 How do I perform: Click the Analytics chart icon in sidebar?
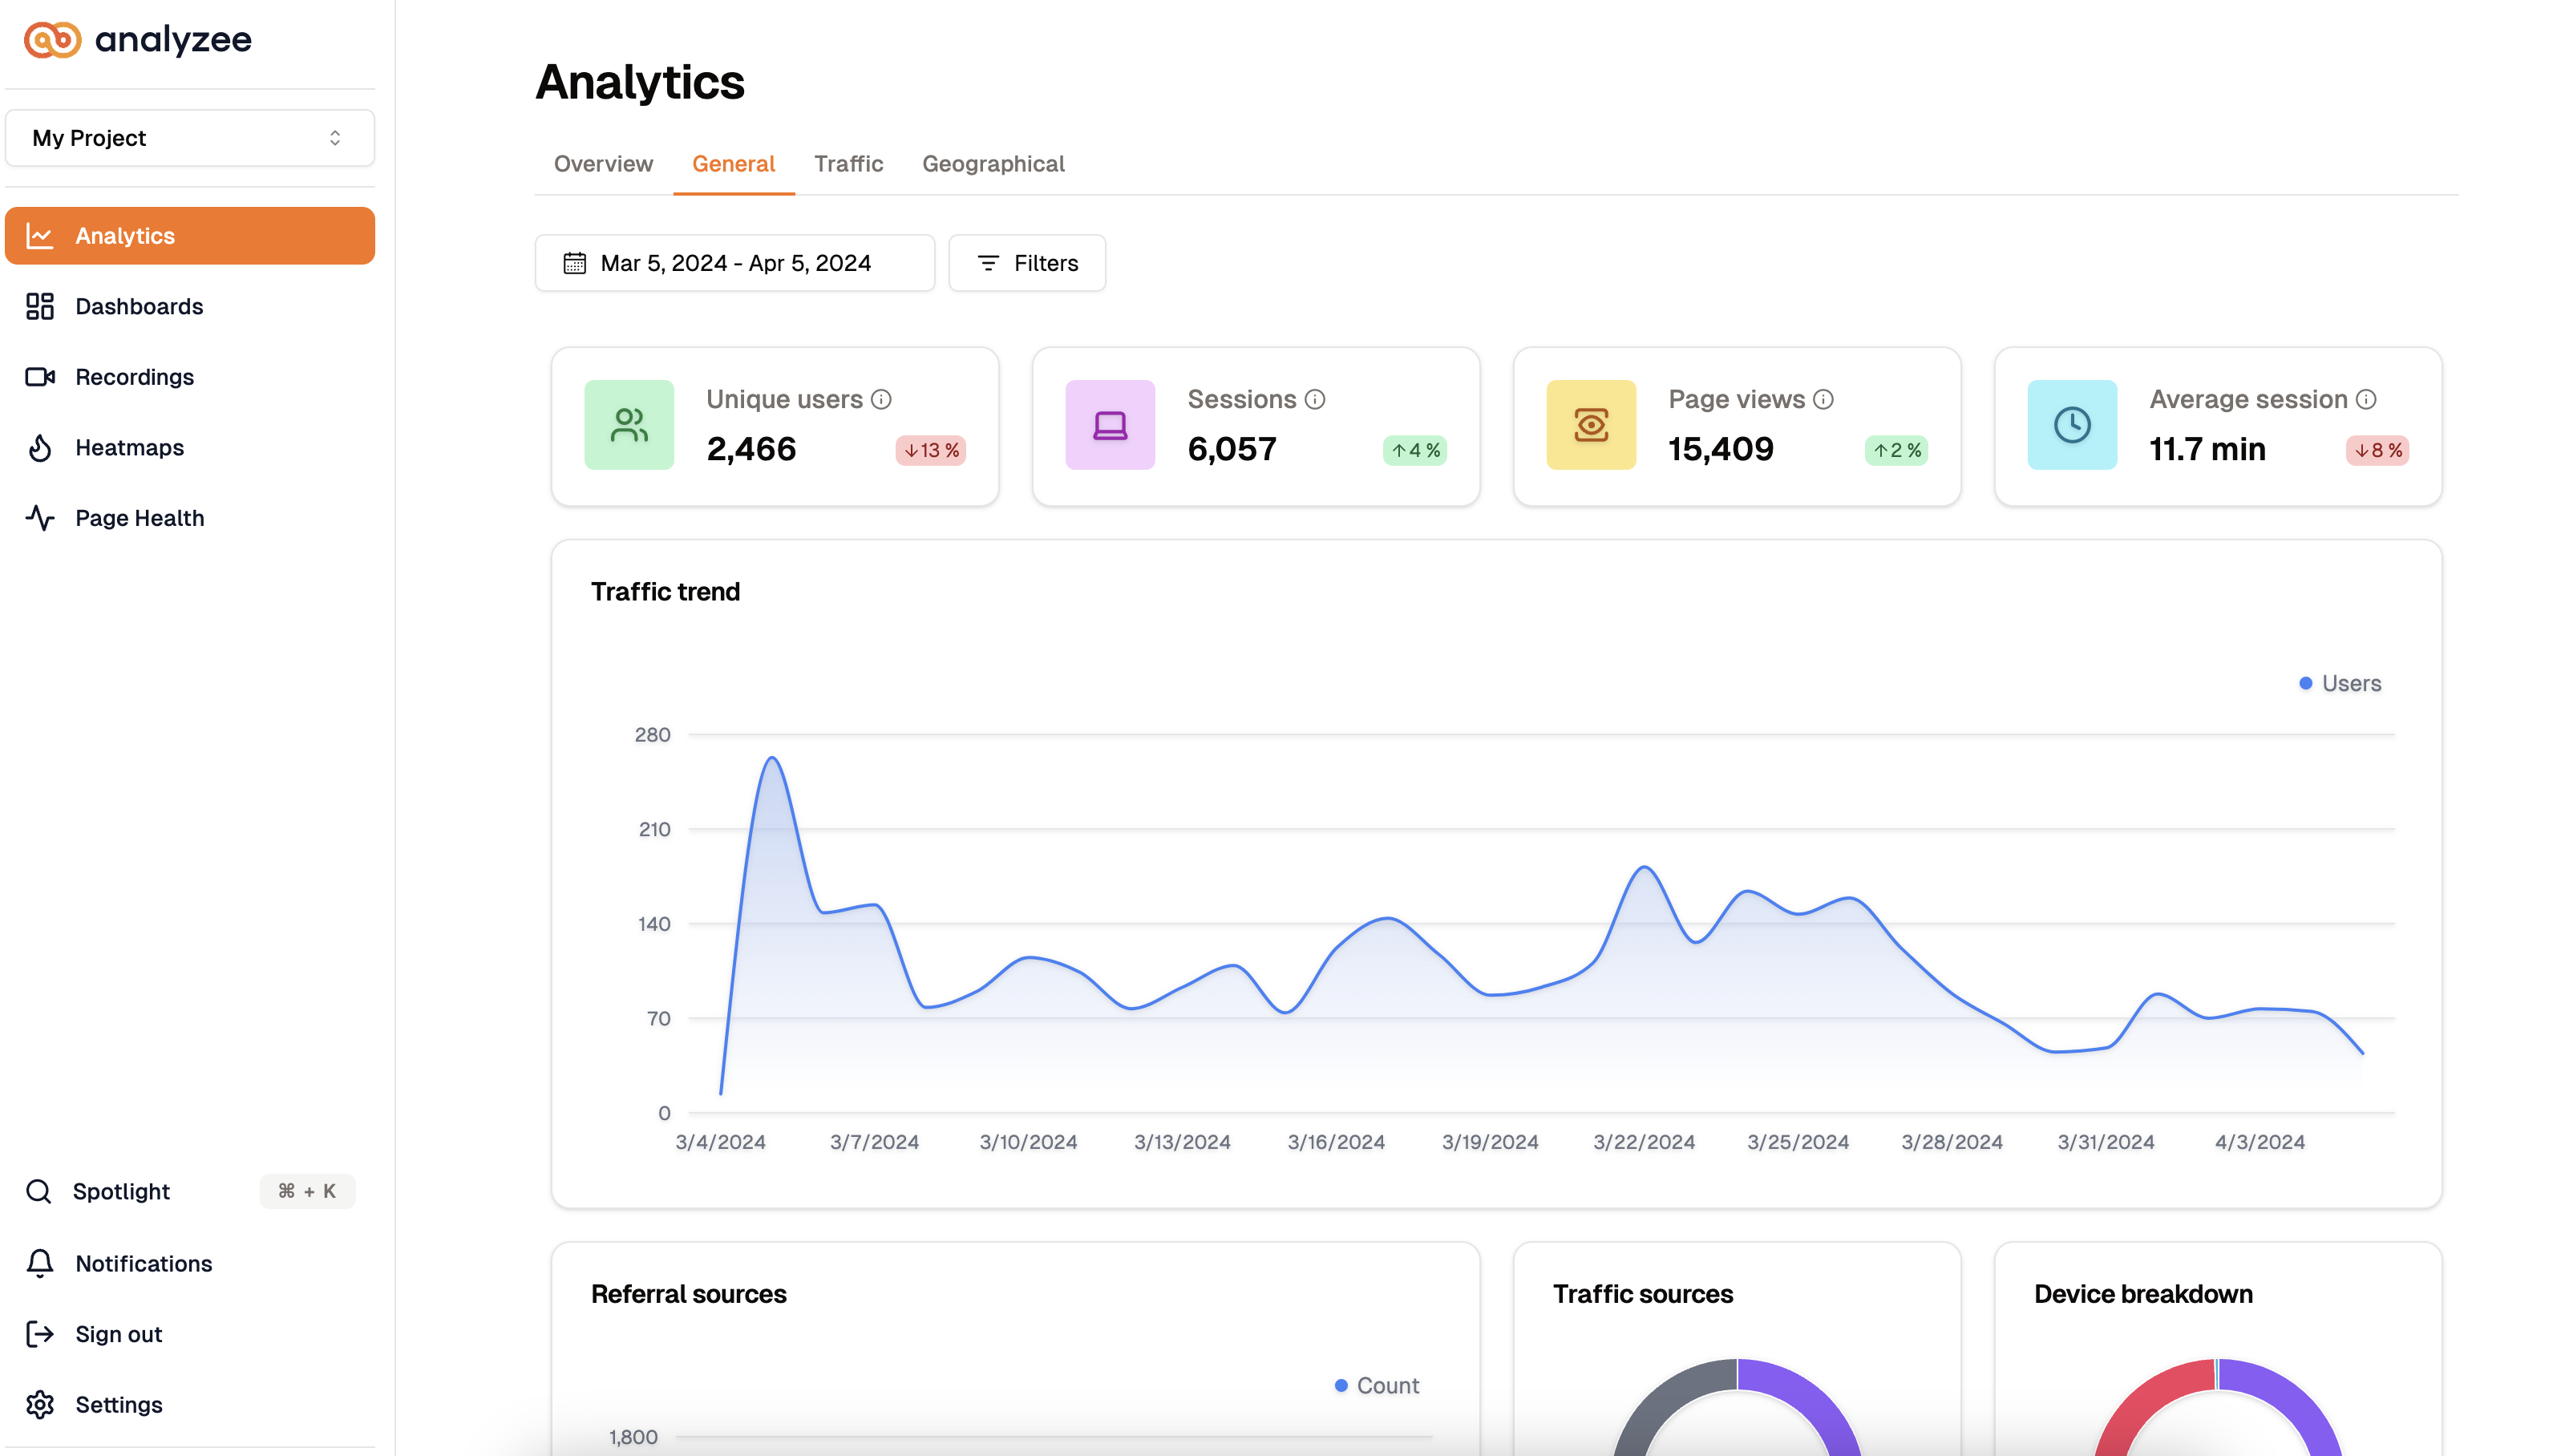pyautogui.click(x=40, y=236)
